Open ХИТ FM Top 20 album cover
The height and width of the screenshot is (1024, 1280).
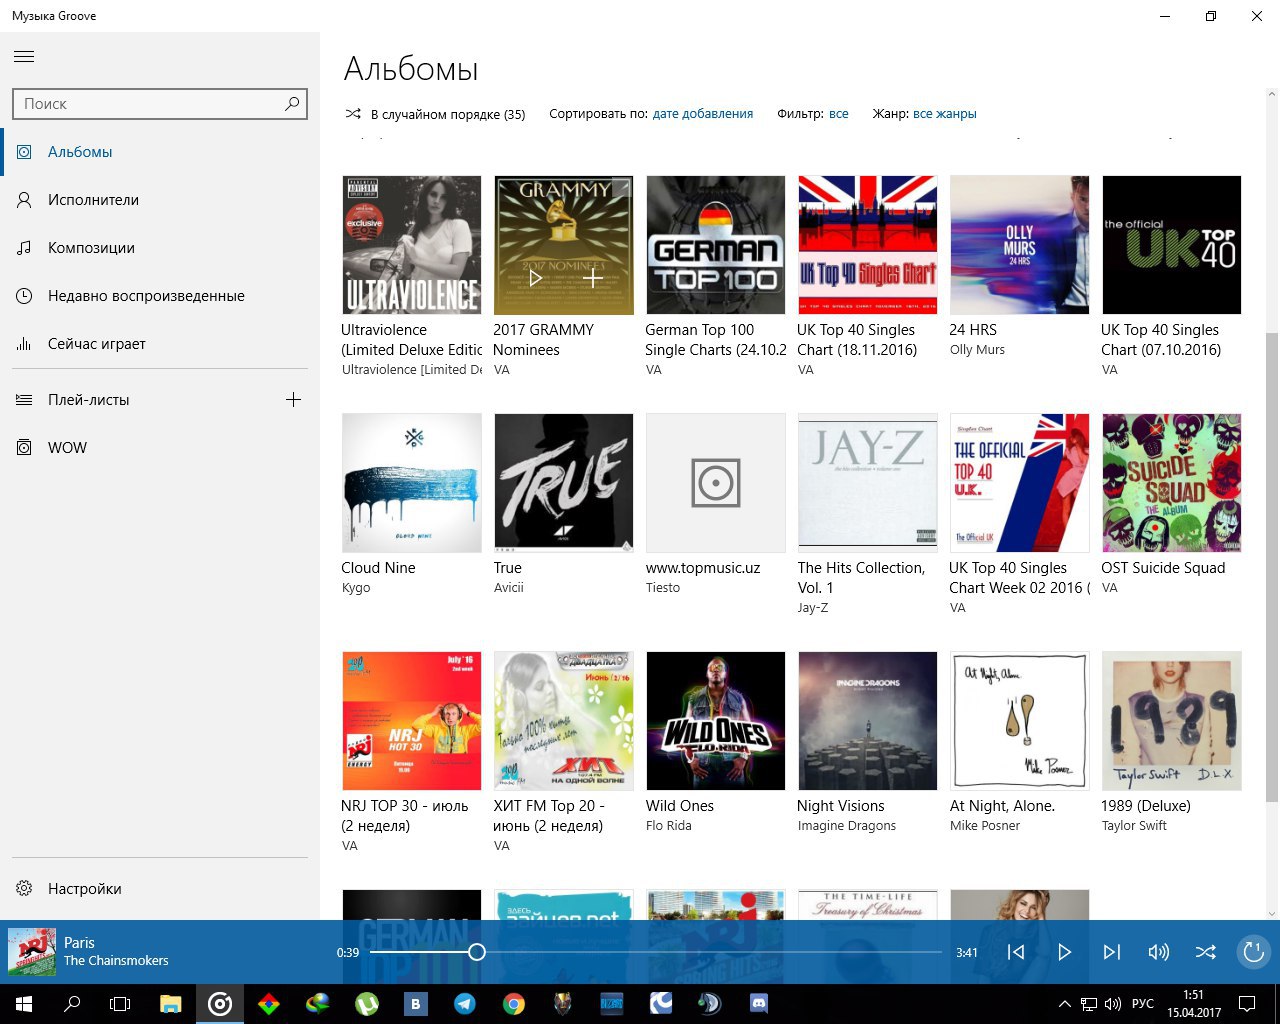point(564,721)
